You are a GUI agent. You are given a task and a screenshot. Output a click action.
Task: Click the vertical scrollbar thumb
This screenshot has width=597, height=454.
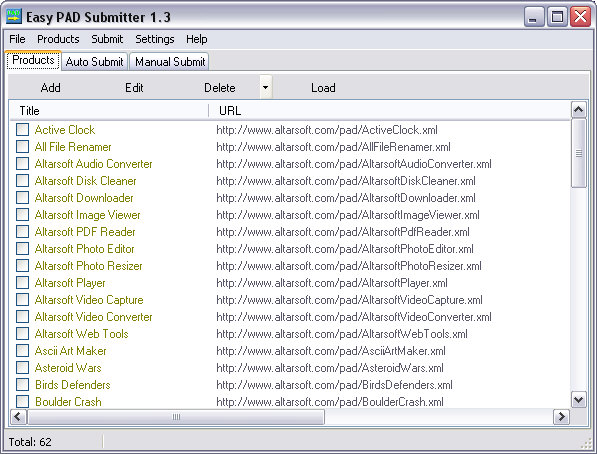[x=579, y=153]
